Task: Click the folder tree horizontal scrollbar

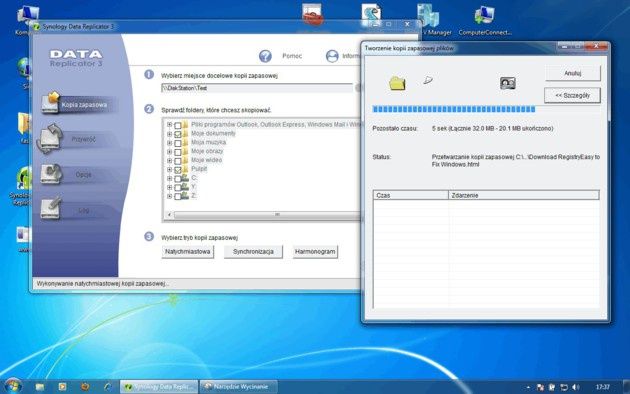Action: tap(266, 215)
